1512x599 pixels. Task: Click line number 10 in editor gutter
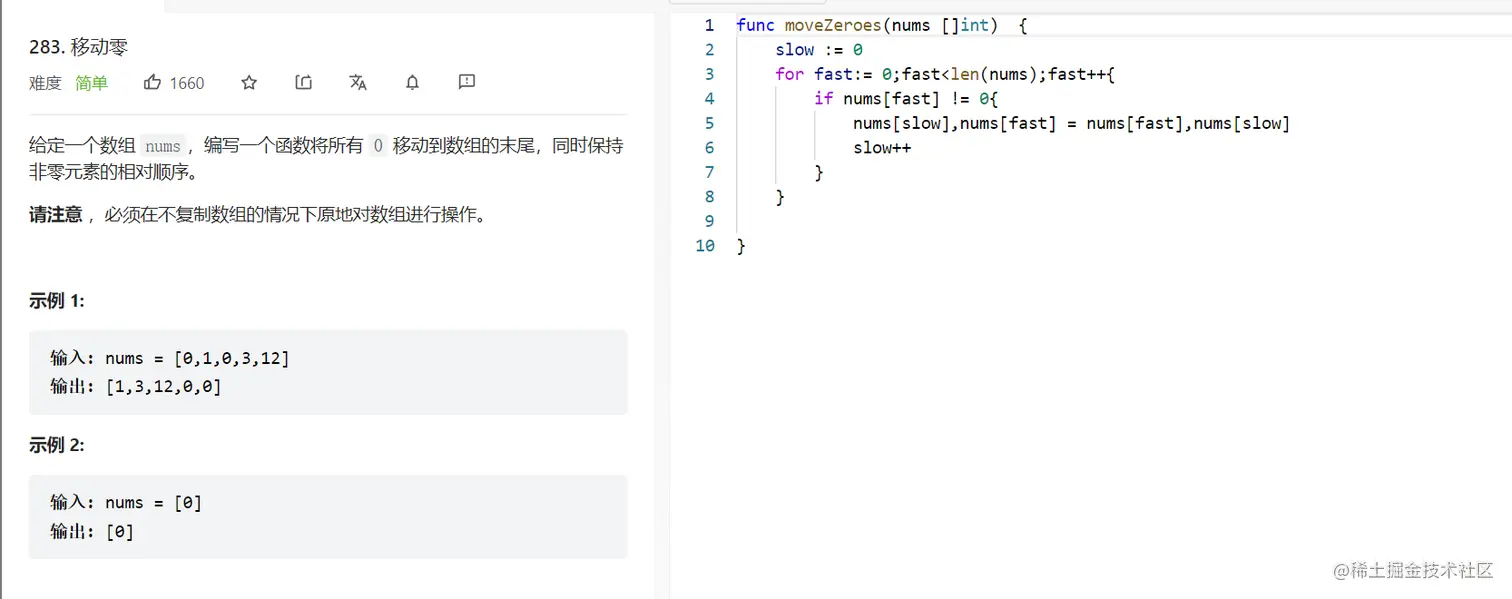pyautogui.click(x=705, y=245)
